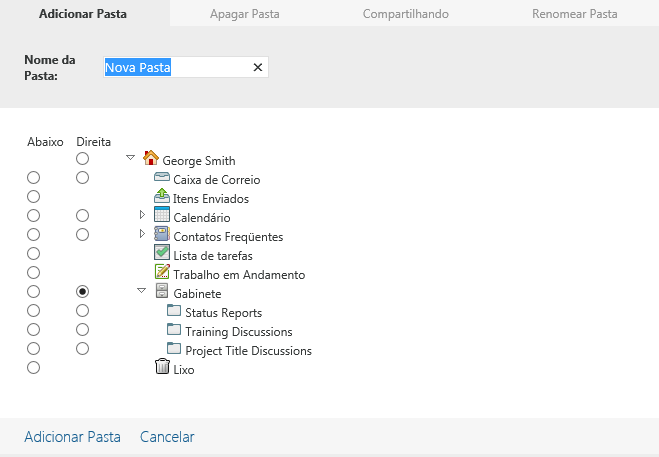Switch to the Apagar Pasta tab
659x457 pixels.
pos(244,15)
